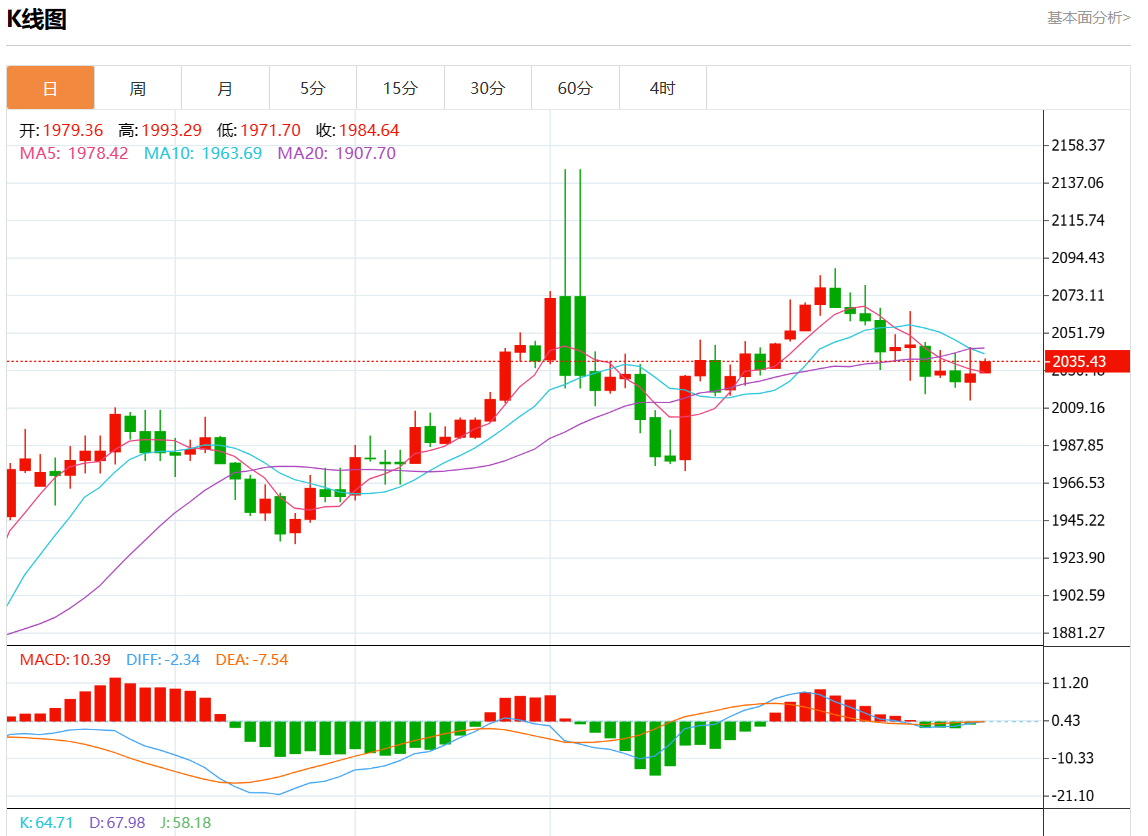Open the 基本面分析> link
Viewport: 1148px width, 836px height.
pos(1089,18)
